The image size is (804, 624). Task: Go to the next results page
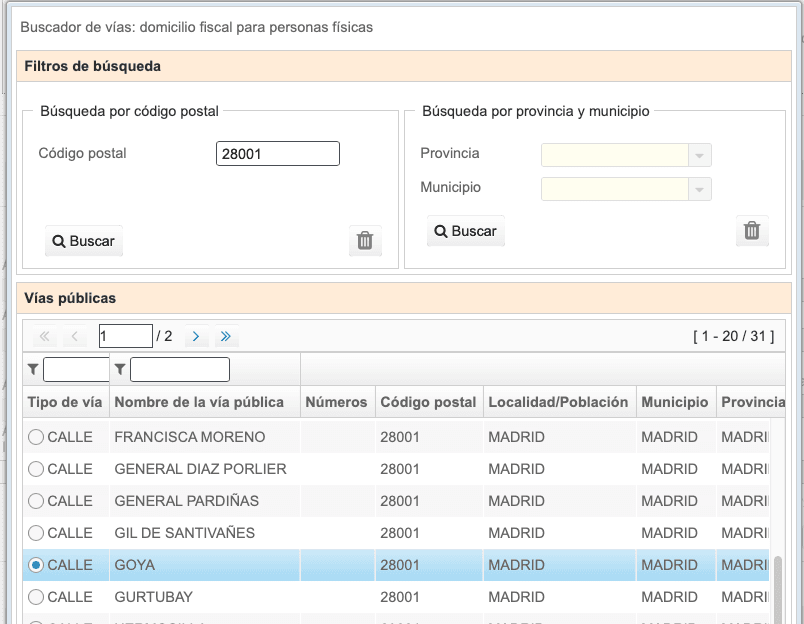click(x=196, y=337)
